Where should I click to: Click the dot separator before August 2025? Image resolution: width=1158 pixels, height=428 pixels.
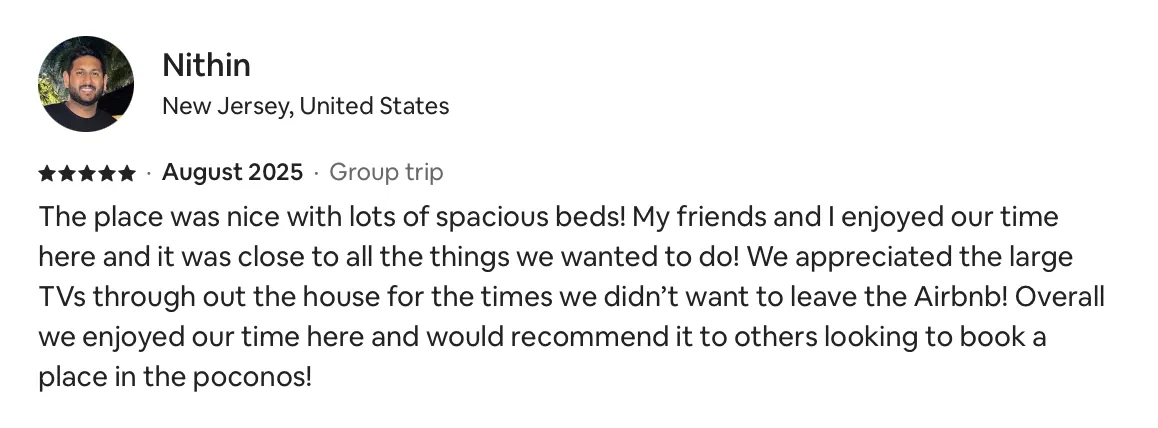(149, 173)
